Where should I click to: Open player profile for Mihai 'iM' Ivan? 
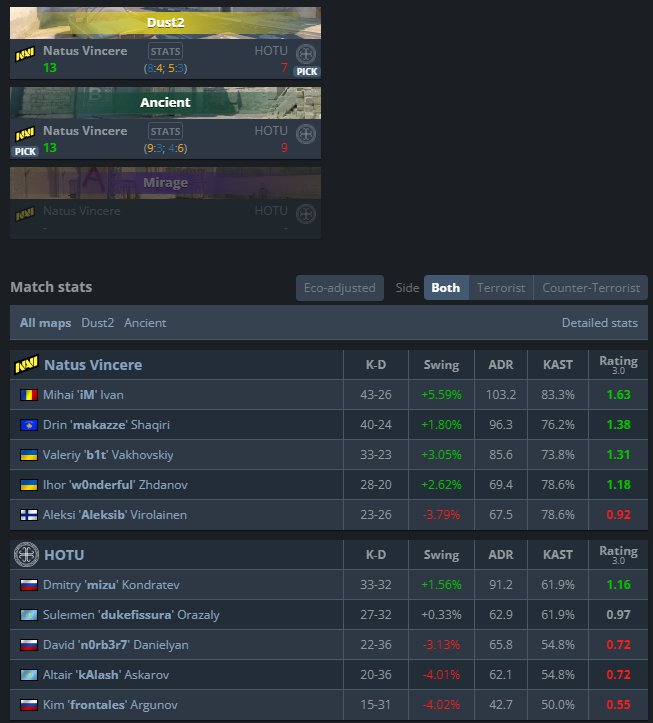(84, 395)
